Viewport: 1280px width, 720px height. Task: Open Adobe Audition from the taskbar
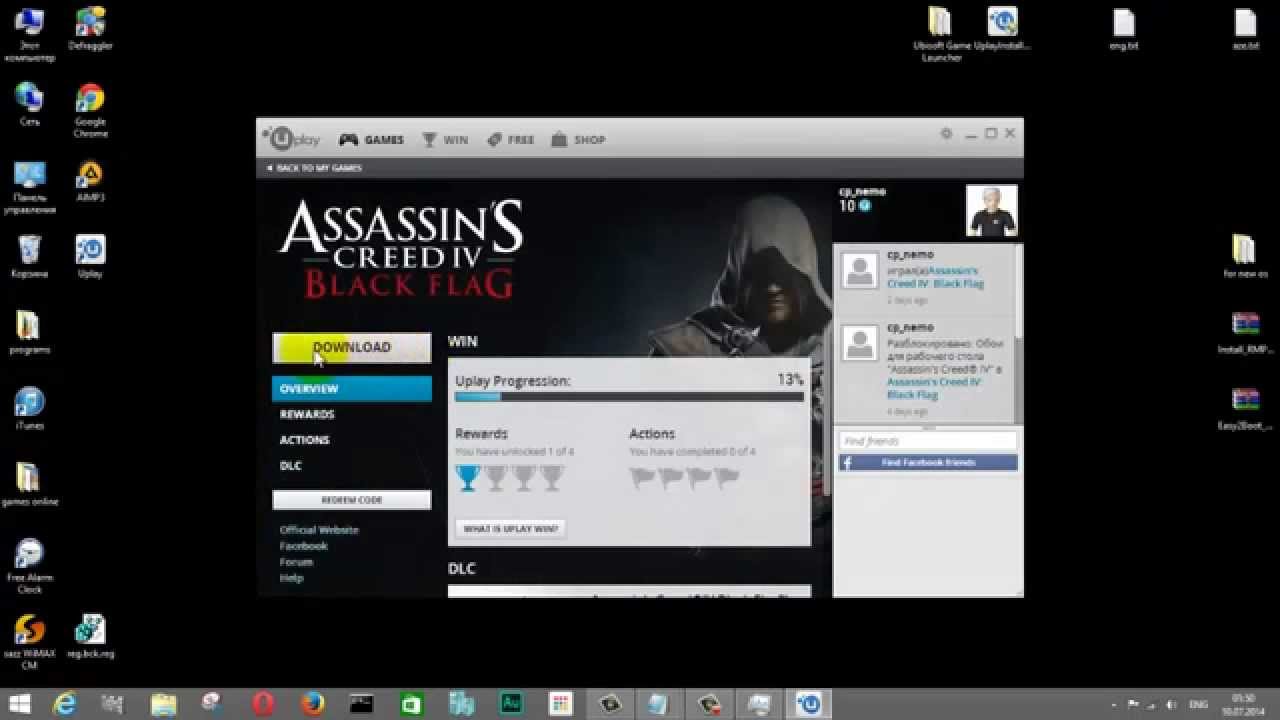511,704
